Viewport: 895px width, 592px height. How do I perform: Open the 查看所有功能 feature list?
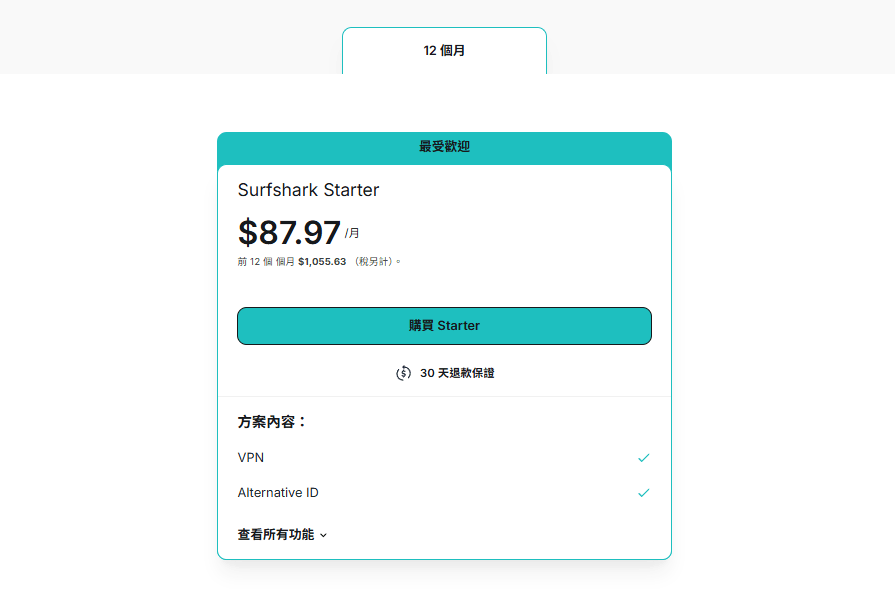[276, 535]
